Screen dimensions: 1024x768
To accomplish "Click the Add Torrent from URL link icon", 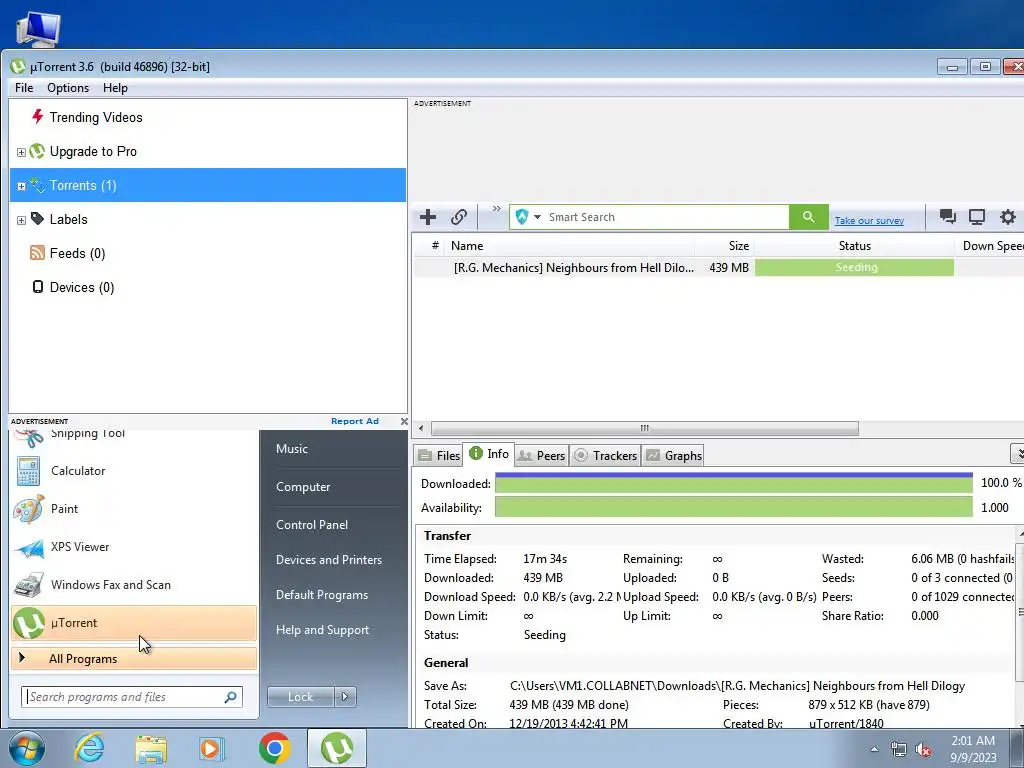I will coord(459,217).
